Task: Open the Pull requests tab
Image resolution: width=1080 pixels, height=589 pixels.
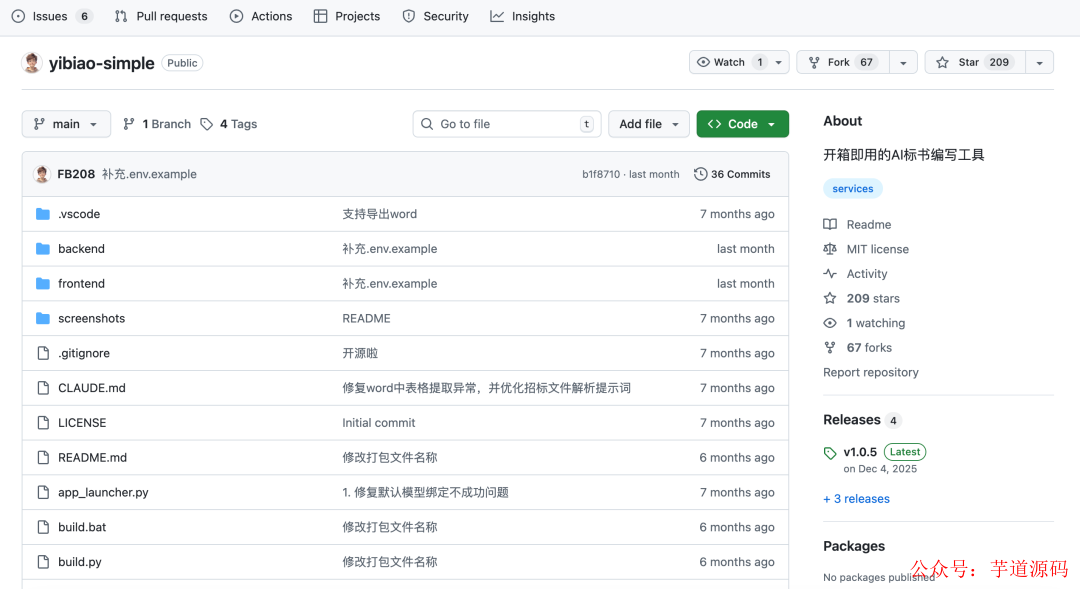Action: click(x=161, y=16)
